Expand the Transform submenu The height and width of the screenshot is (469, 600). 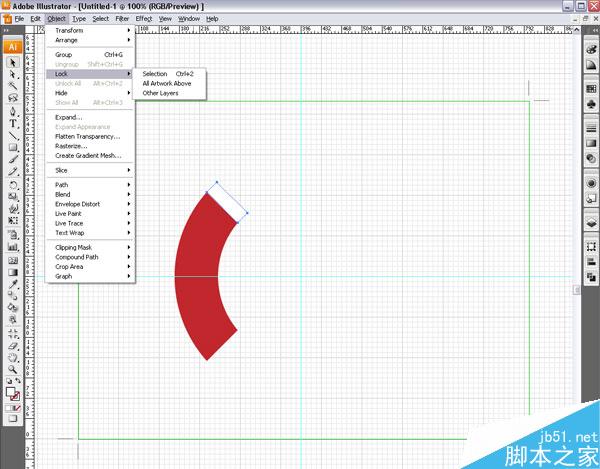tap(90, 30)
